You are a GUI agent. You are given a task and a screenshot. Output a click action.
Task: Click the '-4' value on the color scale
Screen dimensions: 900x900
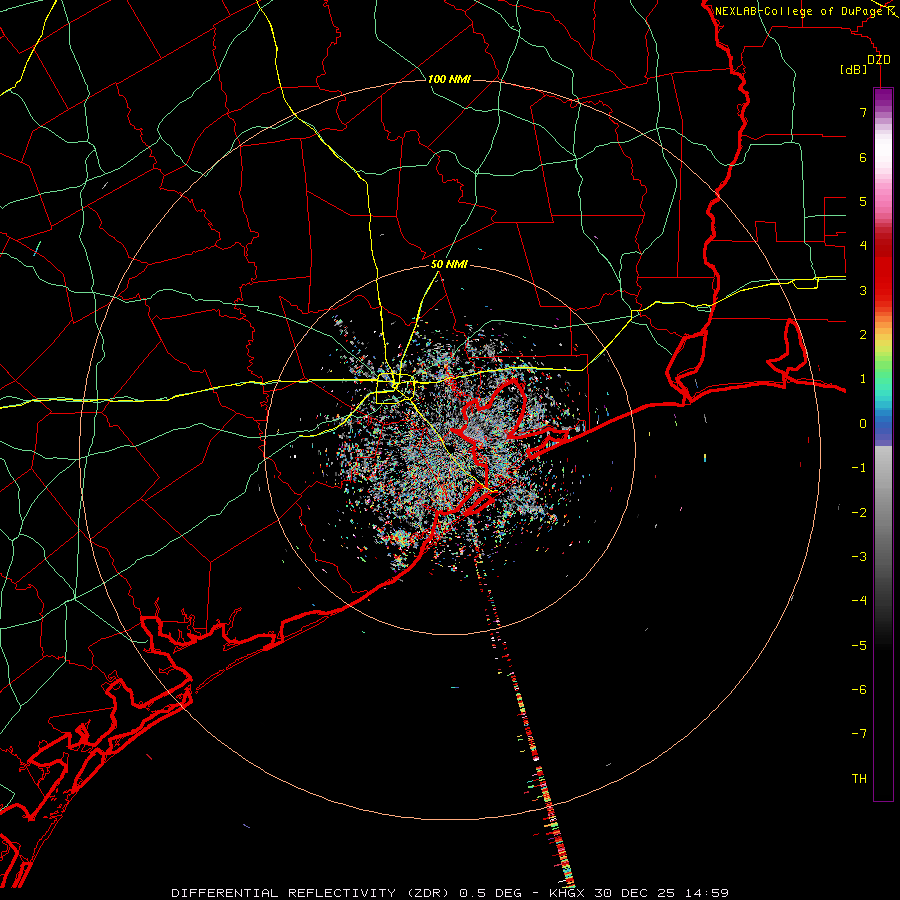pos(859,601)
